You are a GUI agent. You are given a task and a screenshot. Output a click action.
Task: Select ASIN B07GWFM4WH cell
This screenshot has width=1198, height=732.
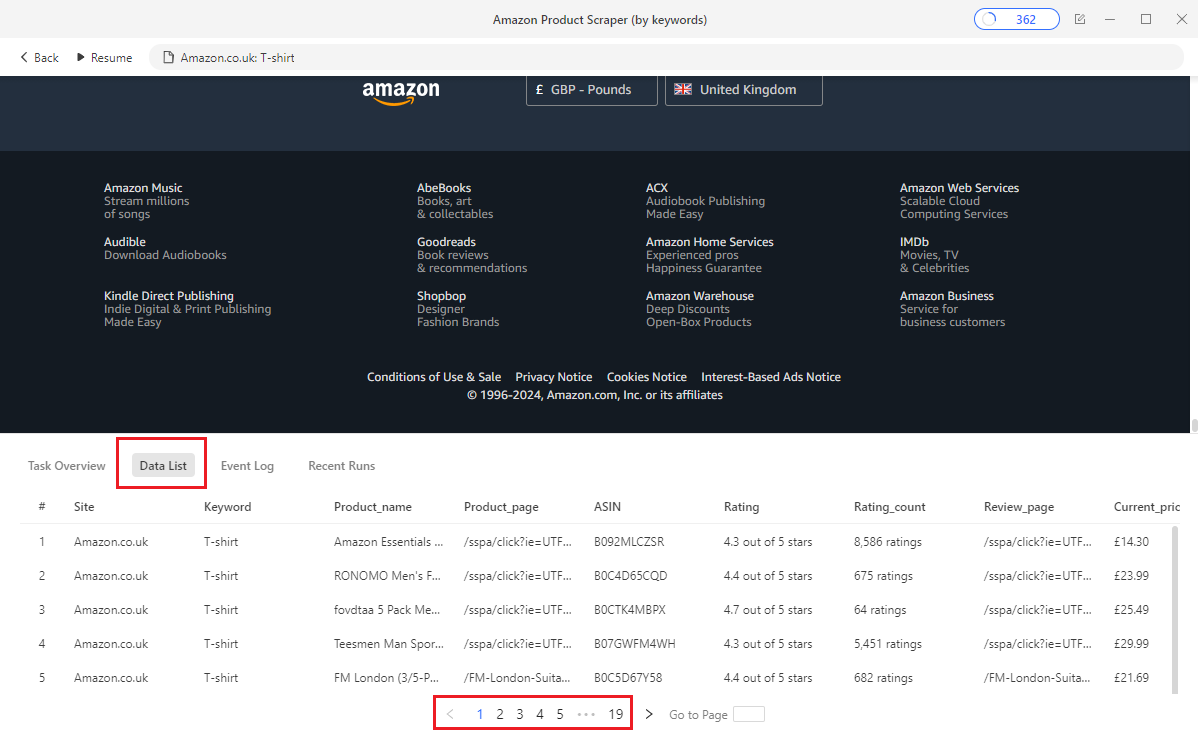[635, 644]
